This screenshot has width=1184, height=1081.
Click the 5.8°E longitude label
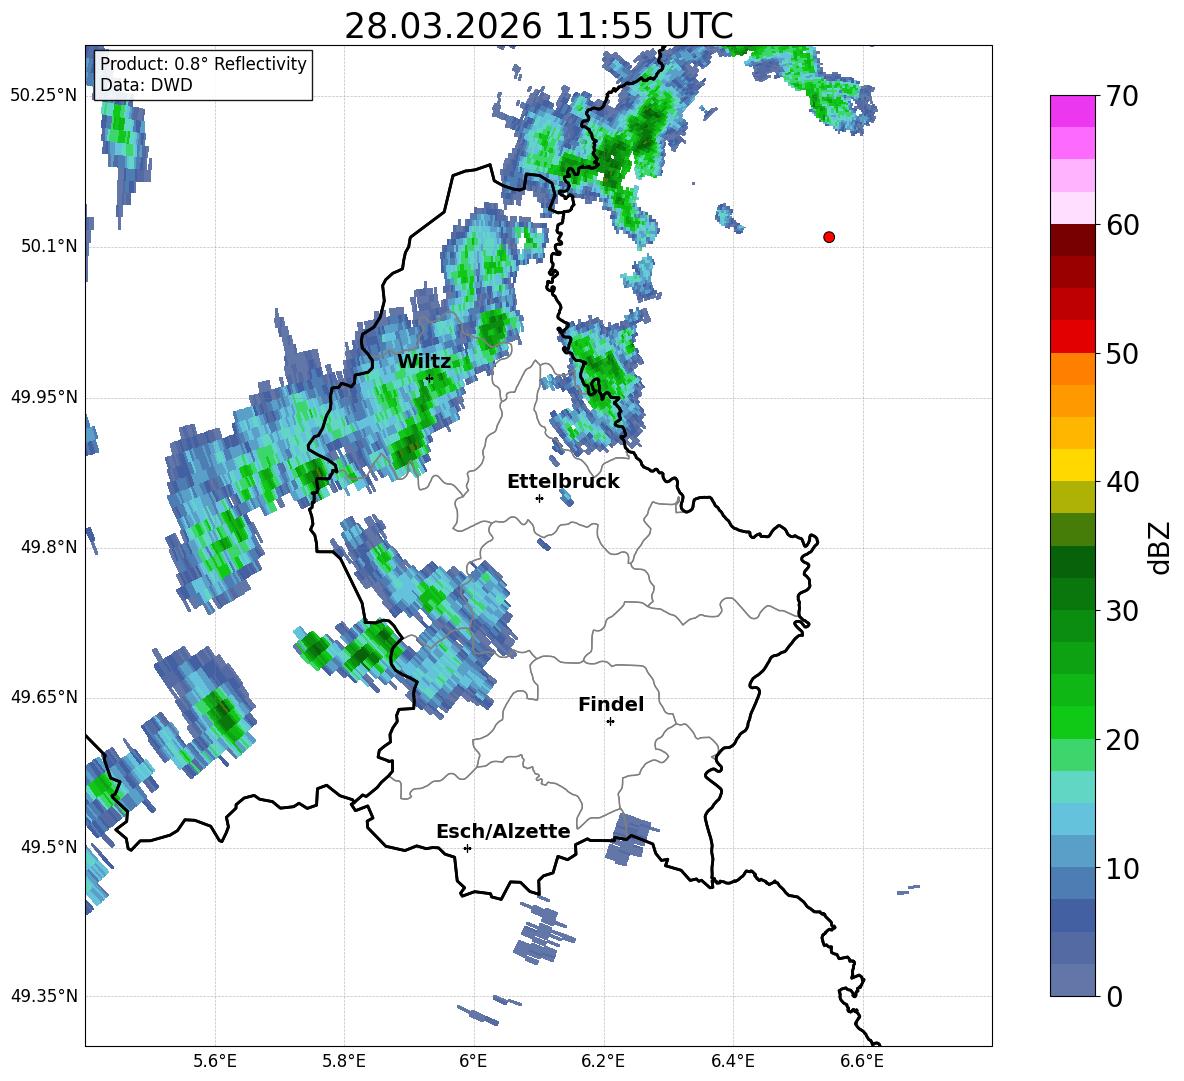[x=344, y=1061]
